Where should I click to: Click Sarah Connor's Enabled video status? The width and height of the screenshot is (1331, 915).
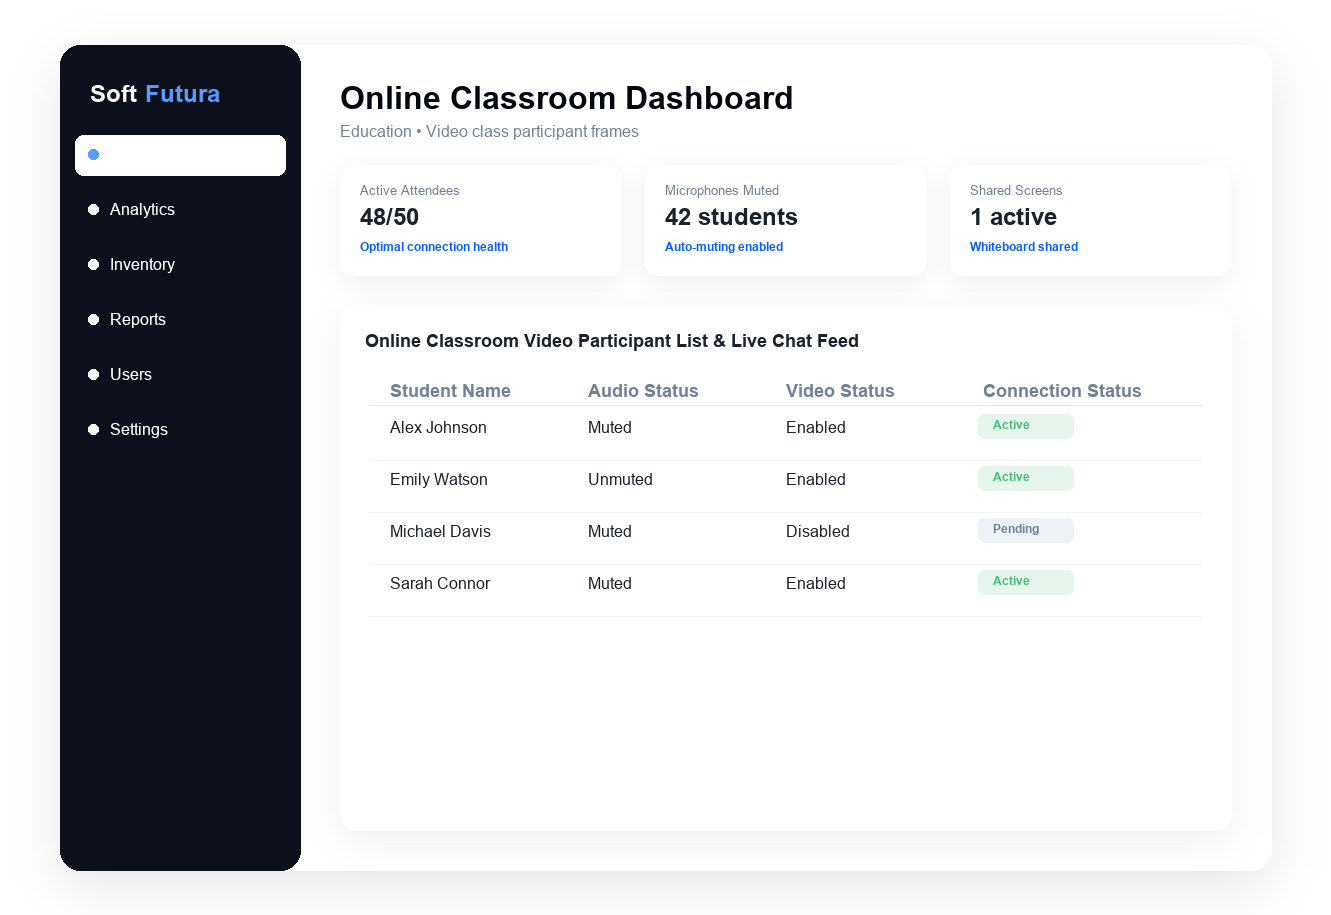(x=816, y=583)
